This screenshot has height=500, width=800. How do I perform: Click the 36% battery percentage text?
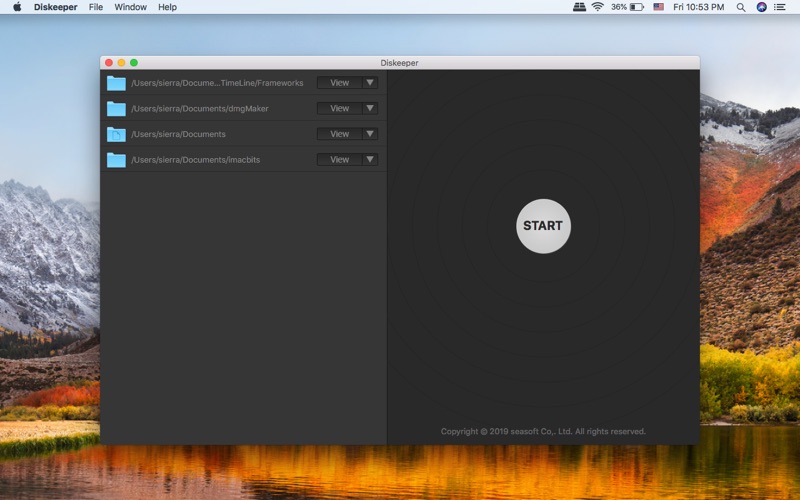(619, 7)
